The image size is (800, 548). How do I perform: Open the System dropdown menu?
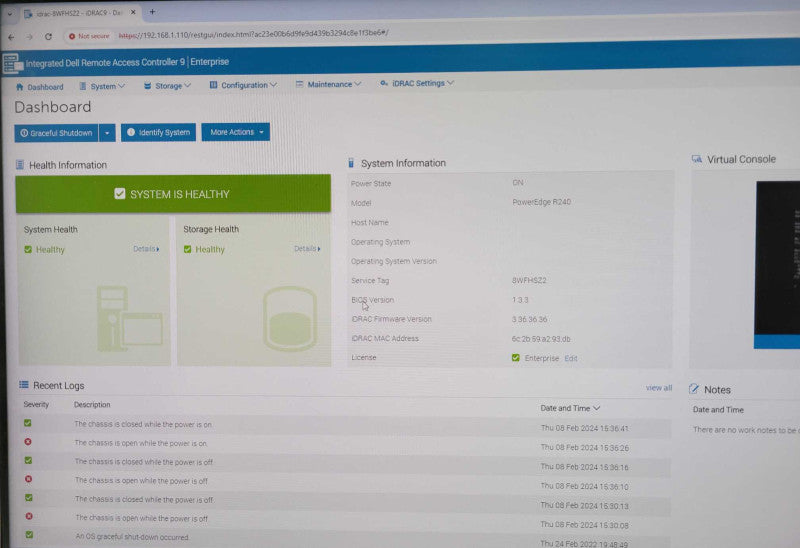[x=103, y=86]
